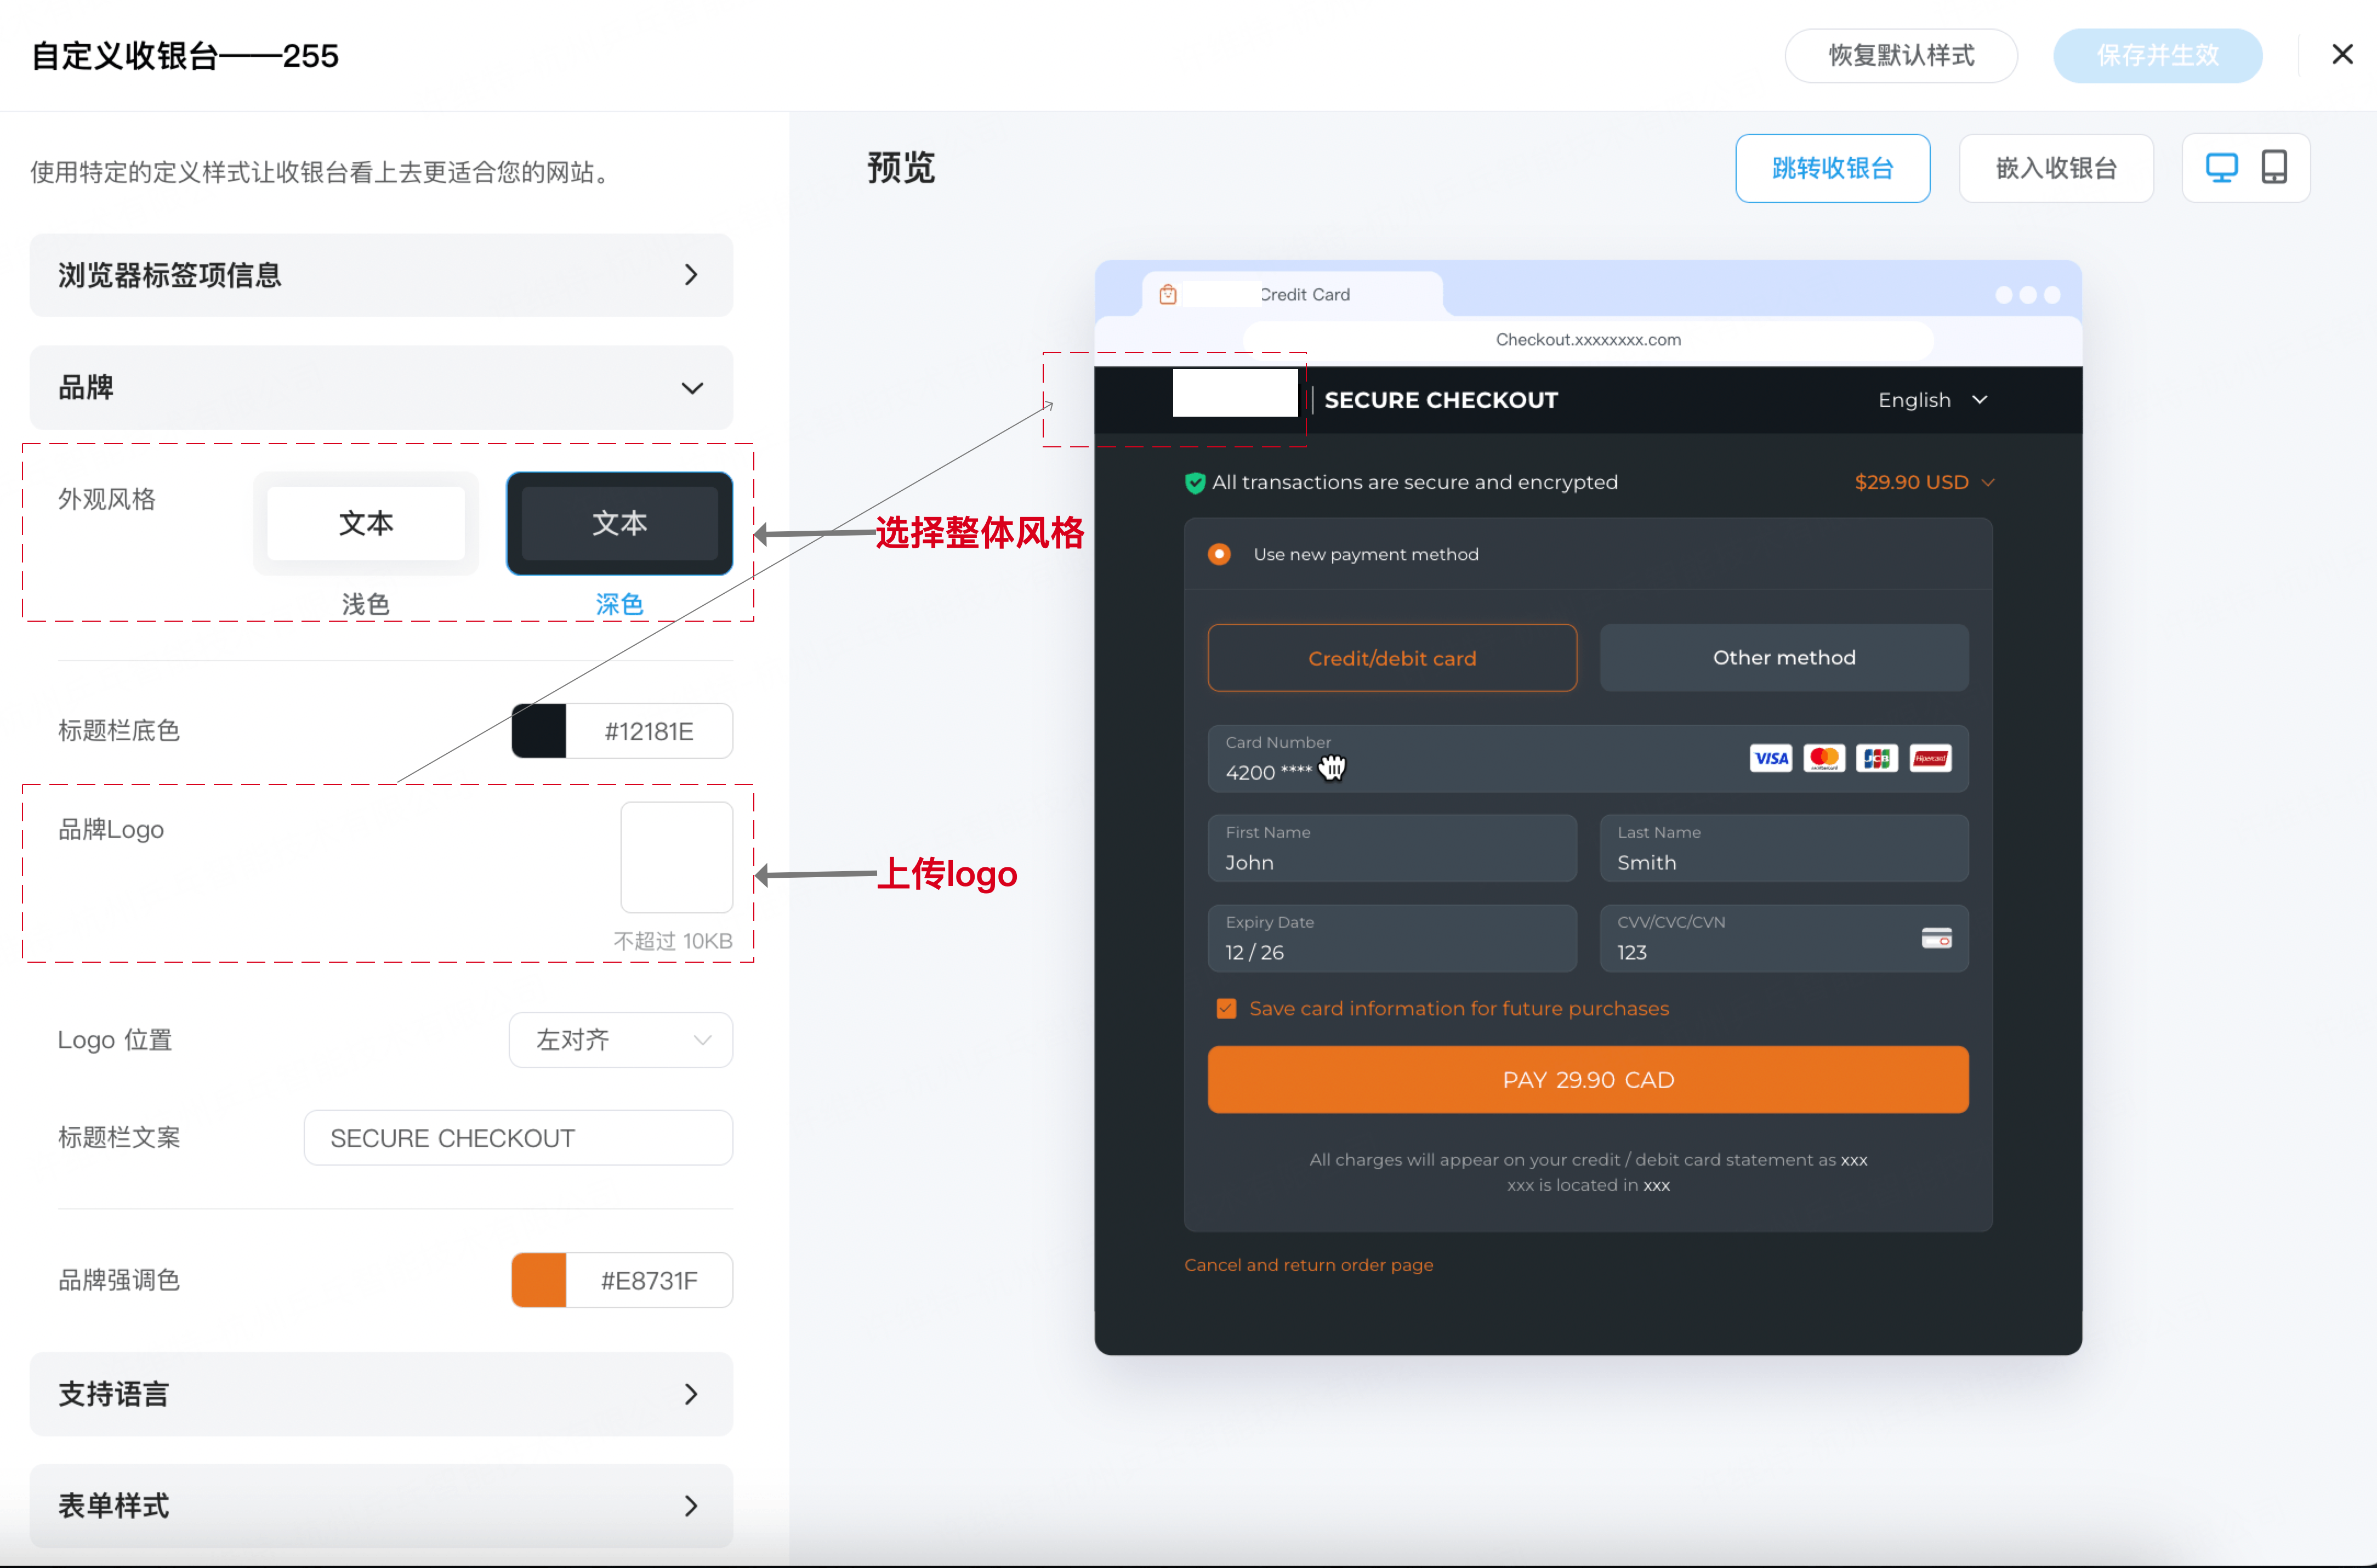The width and height of the screenshot is (2377, 1568).
Task: Select Use new payment method radio
Action: 1219,554
